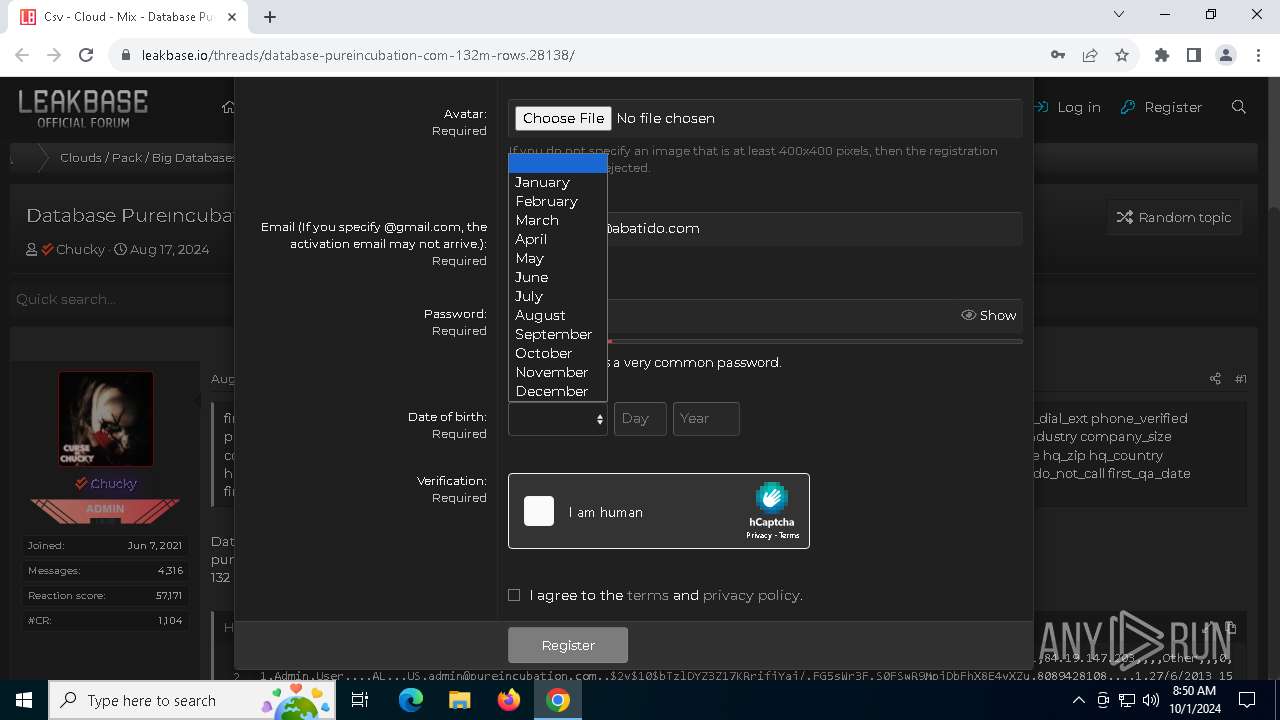Check the hCaptcha I am human box
The height and width of the screenshot is (720, 1280).
tap(539, 511)
